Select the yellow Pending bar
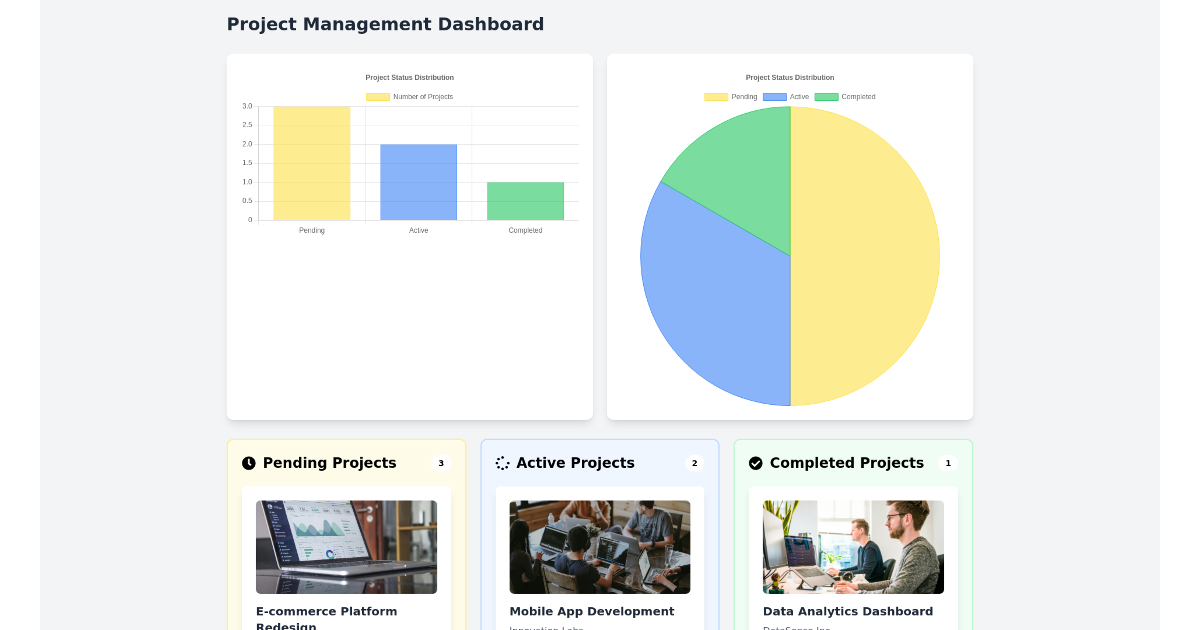1200x630 pixels. click(x=311, y=163)
